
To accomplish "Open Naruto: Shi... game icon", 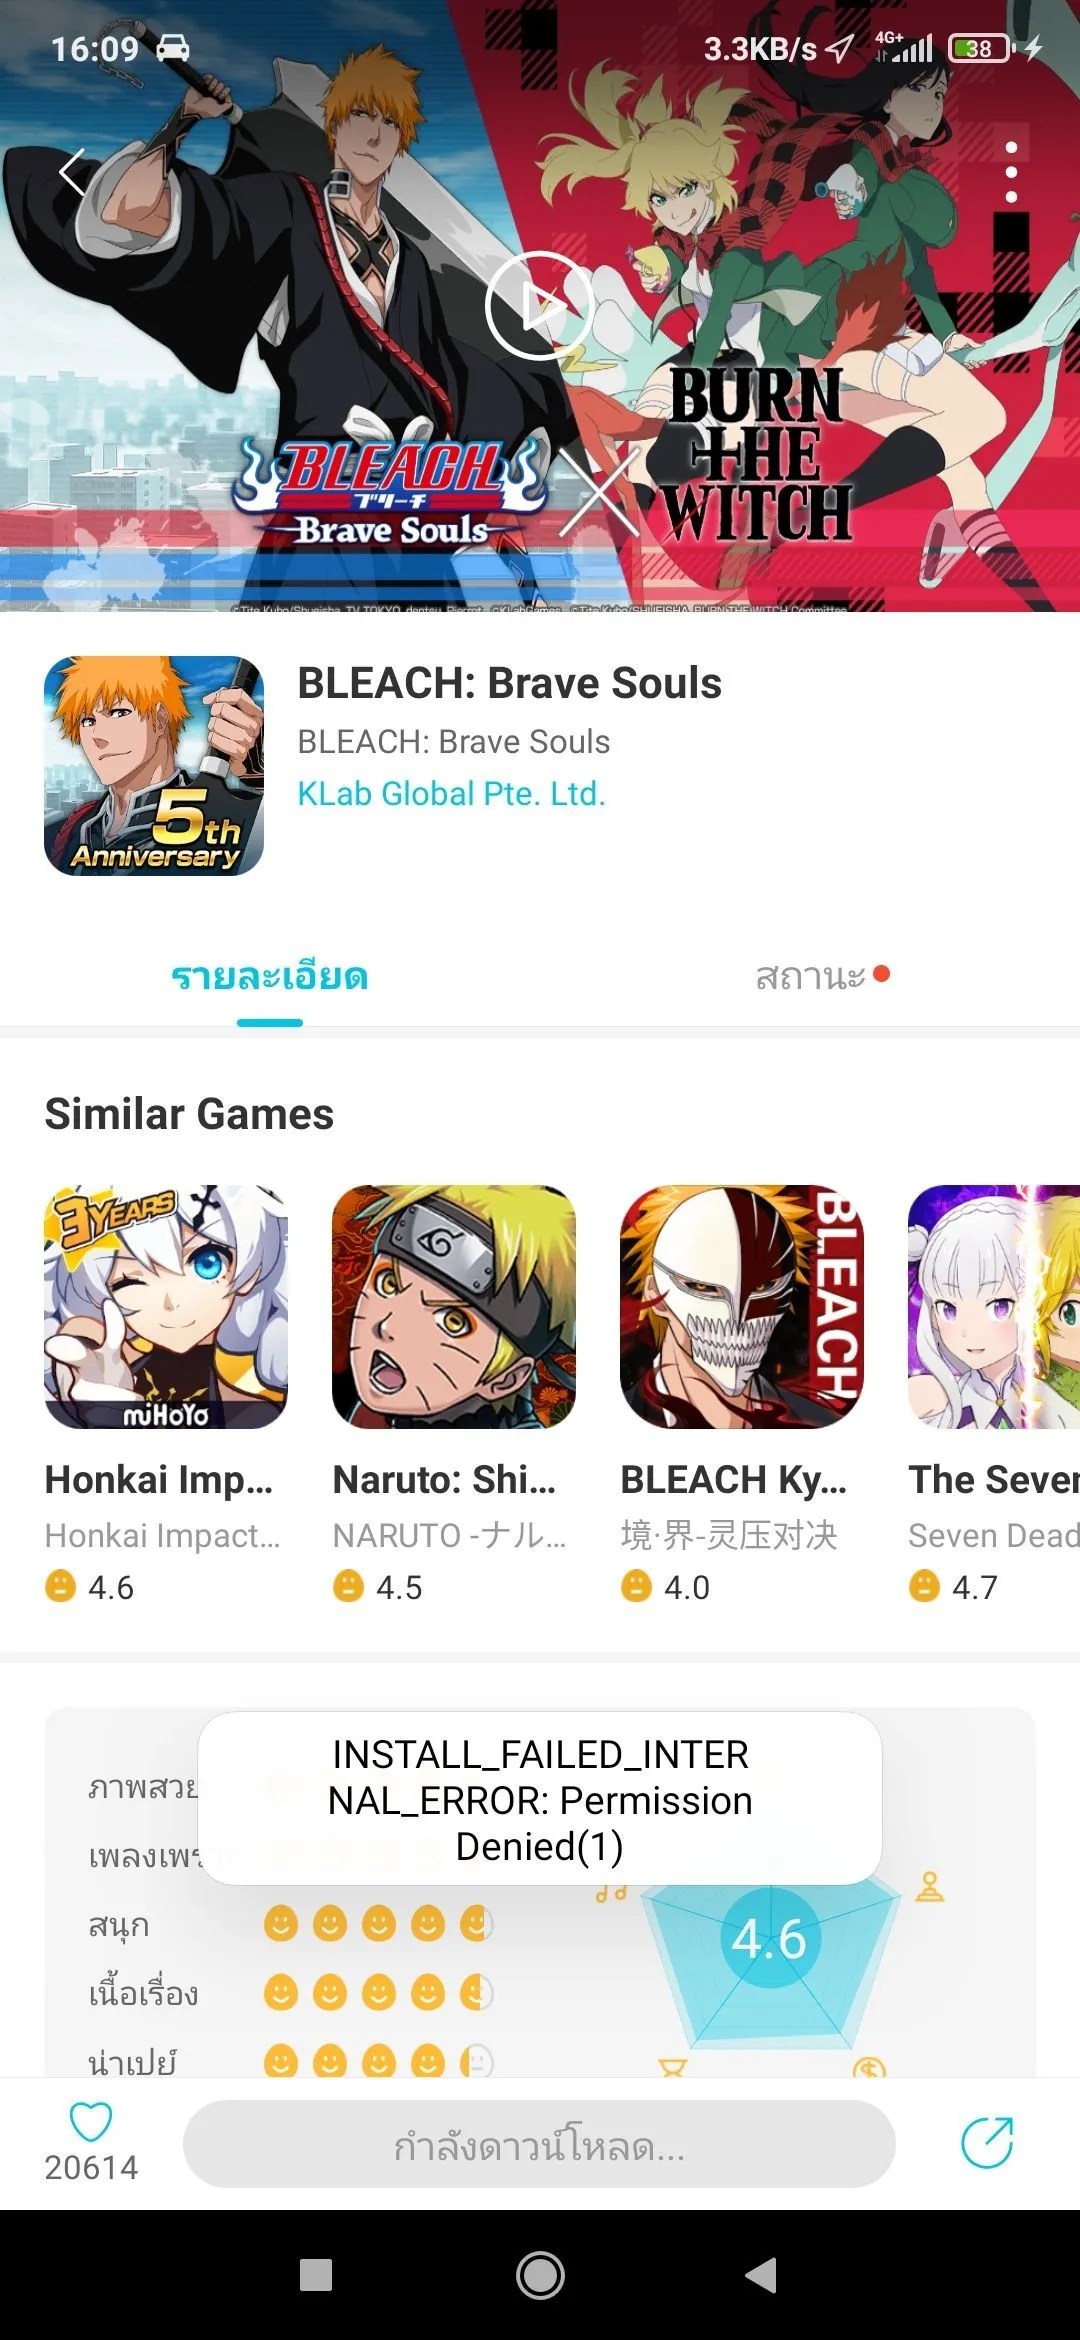I will point(454,1307).
